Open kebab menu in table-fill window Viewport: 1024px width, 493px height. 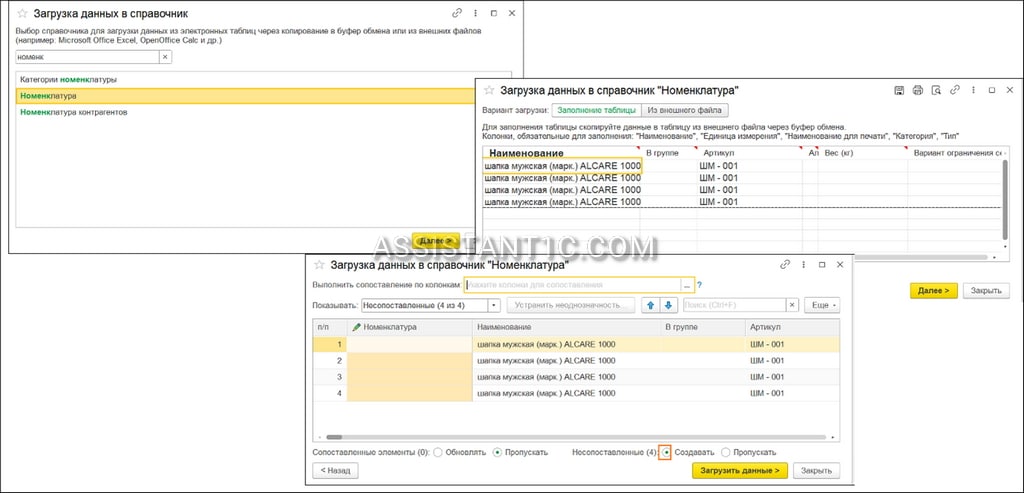973,91
